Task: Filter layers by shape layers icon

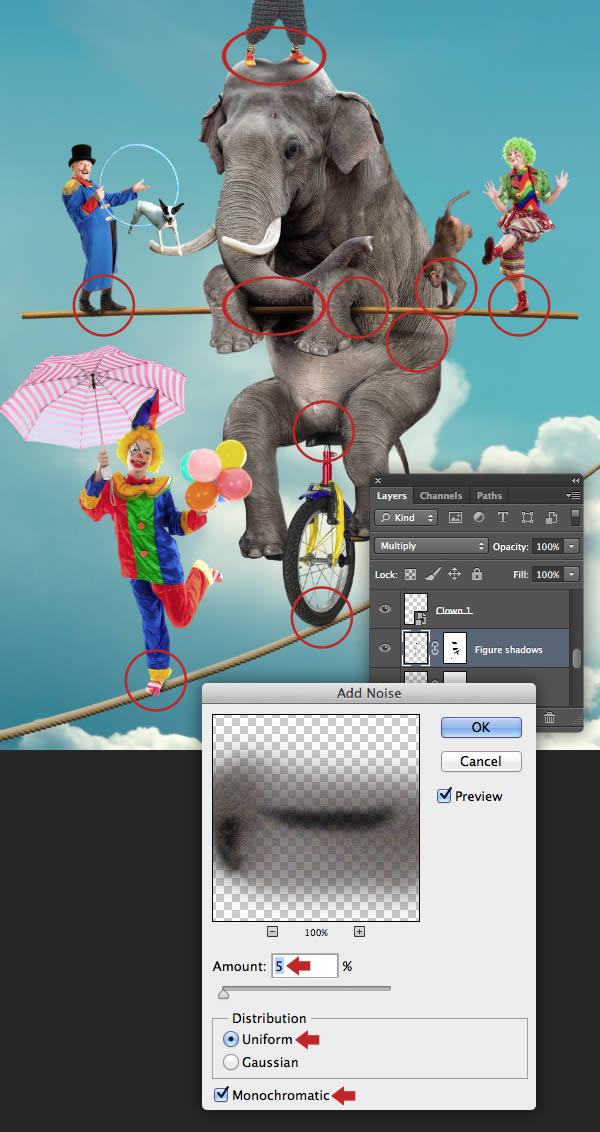Action: (x=527, y=518)
